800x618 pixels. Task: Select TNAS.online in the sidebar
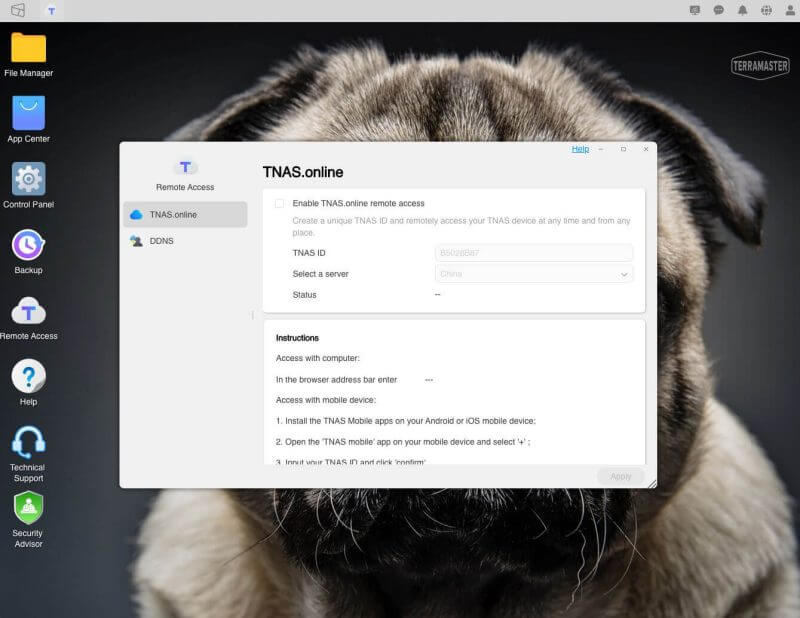tap(185, 214)
